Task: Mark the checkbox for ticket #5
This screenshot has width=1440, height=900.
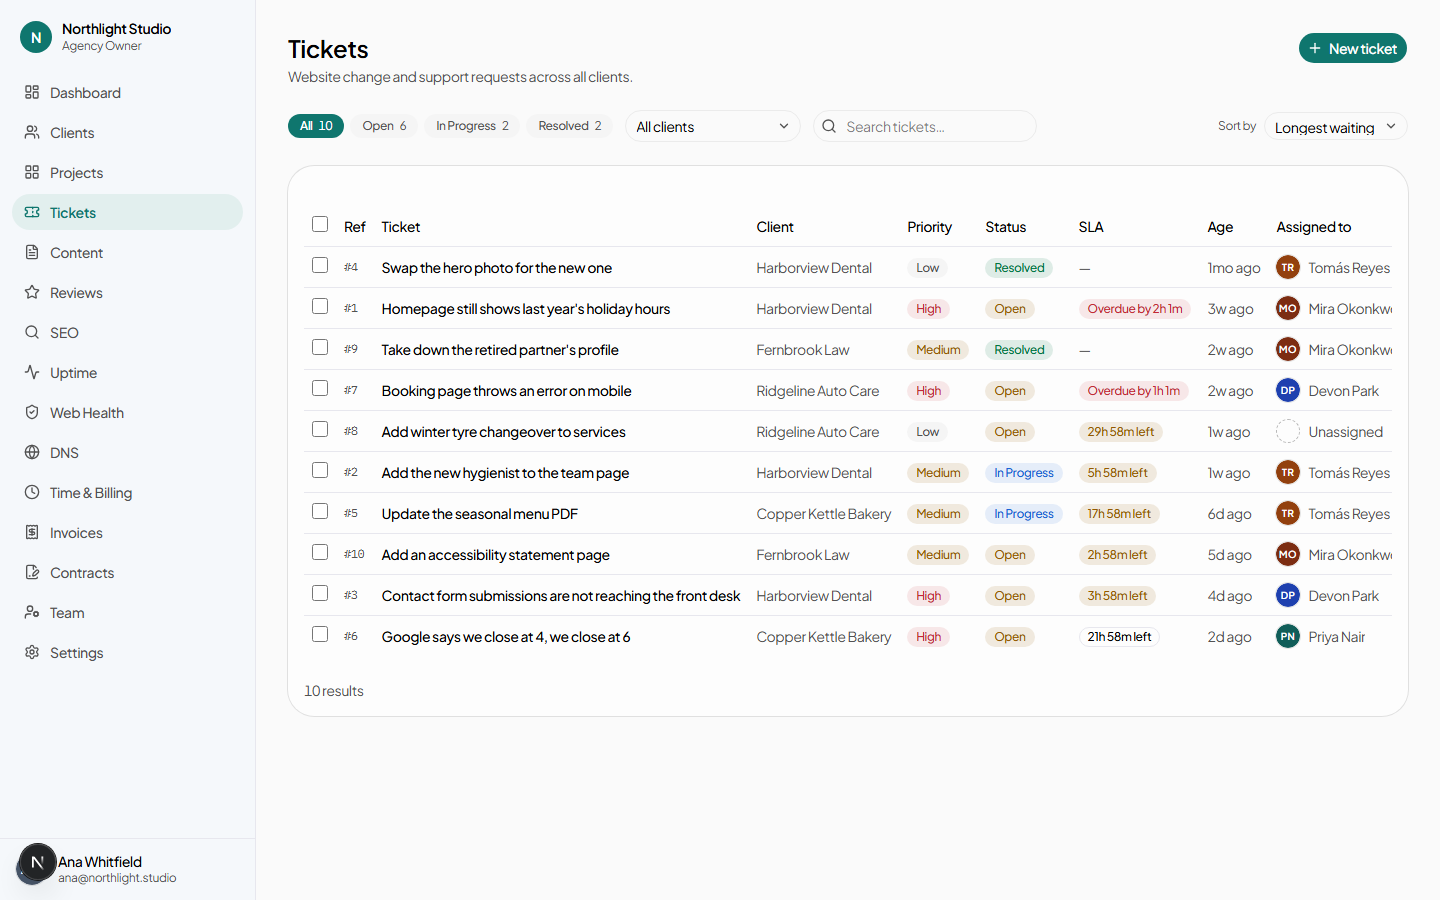Action: (320, 511)
